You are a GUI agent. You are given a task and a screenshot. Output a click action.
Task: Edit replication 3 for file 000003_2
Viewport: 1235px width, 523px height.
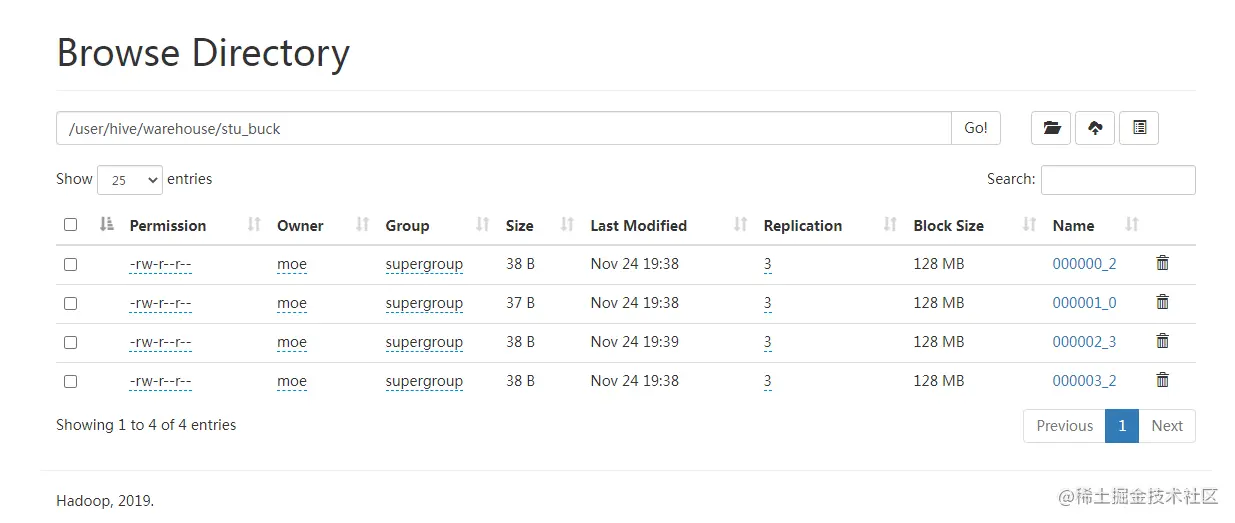pos(767,382)
